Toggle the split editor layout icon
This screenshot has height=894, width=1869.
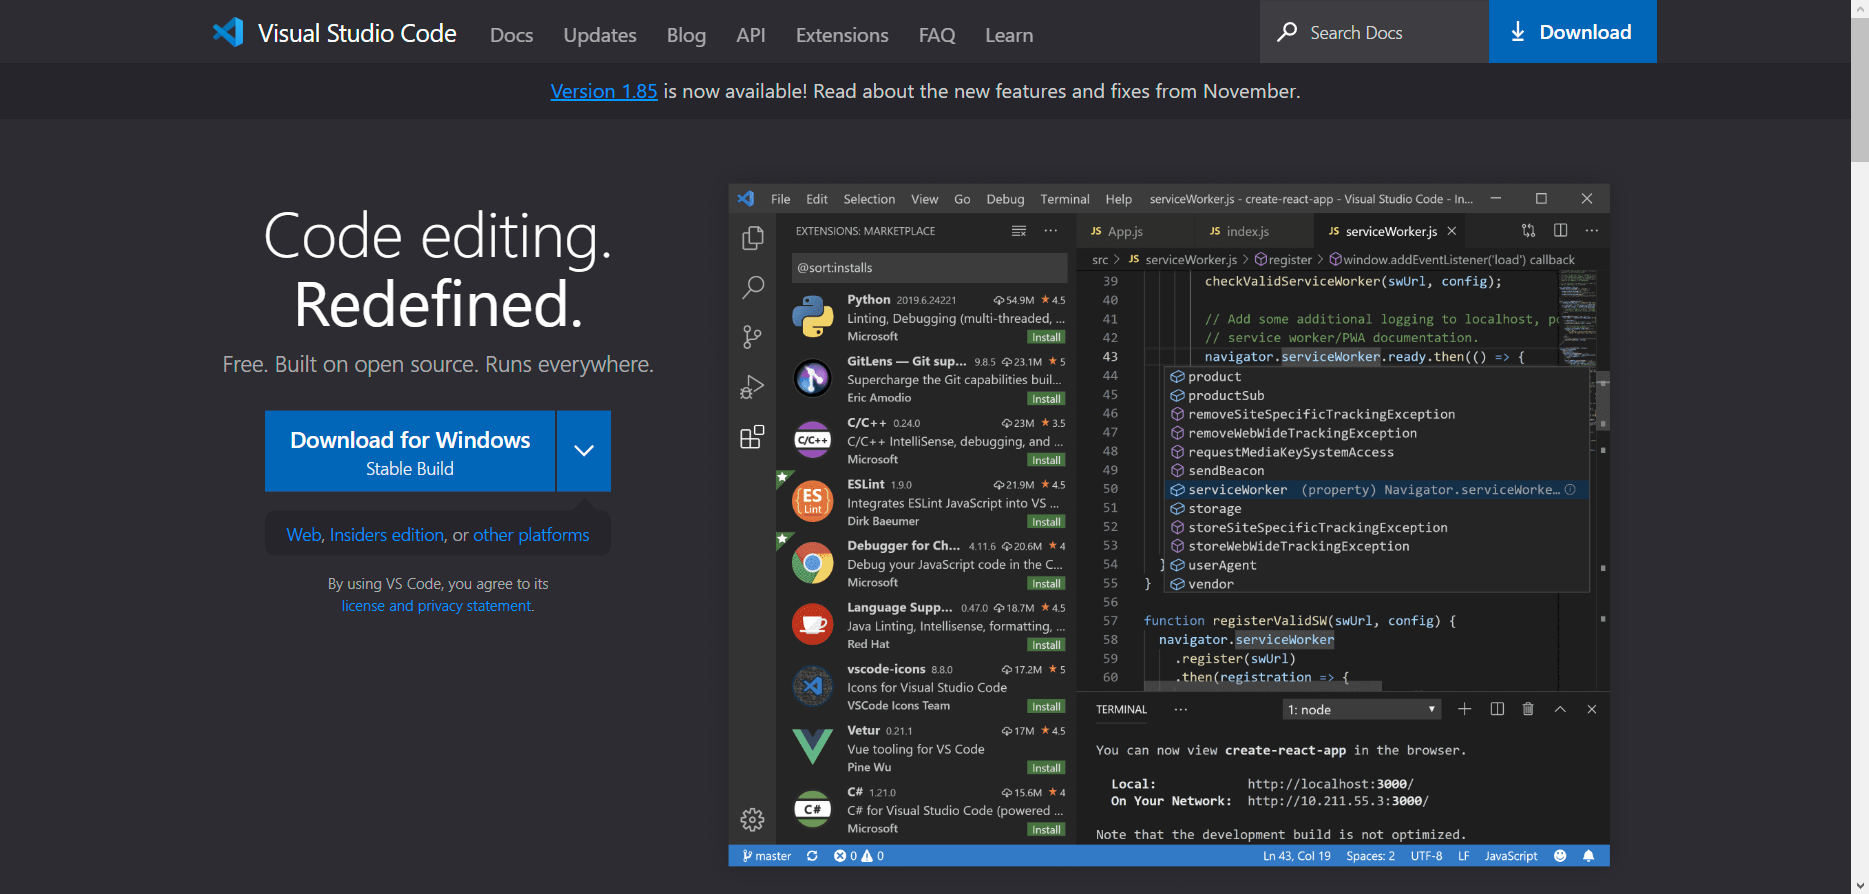tap(1560, 230)
